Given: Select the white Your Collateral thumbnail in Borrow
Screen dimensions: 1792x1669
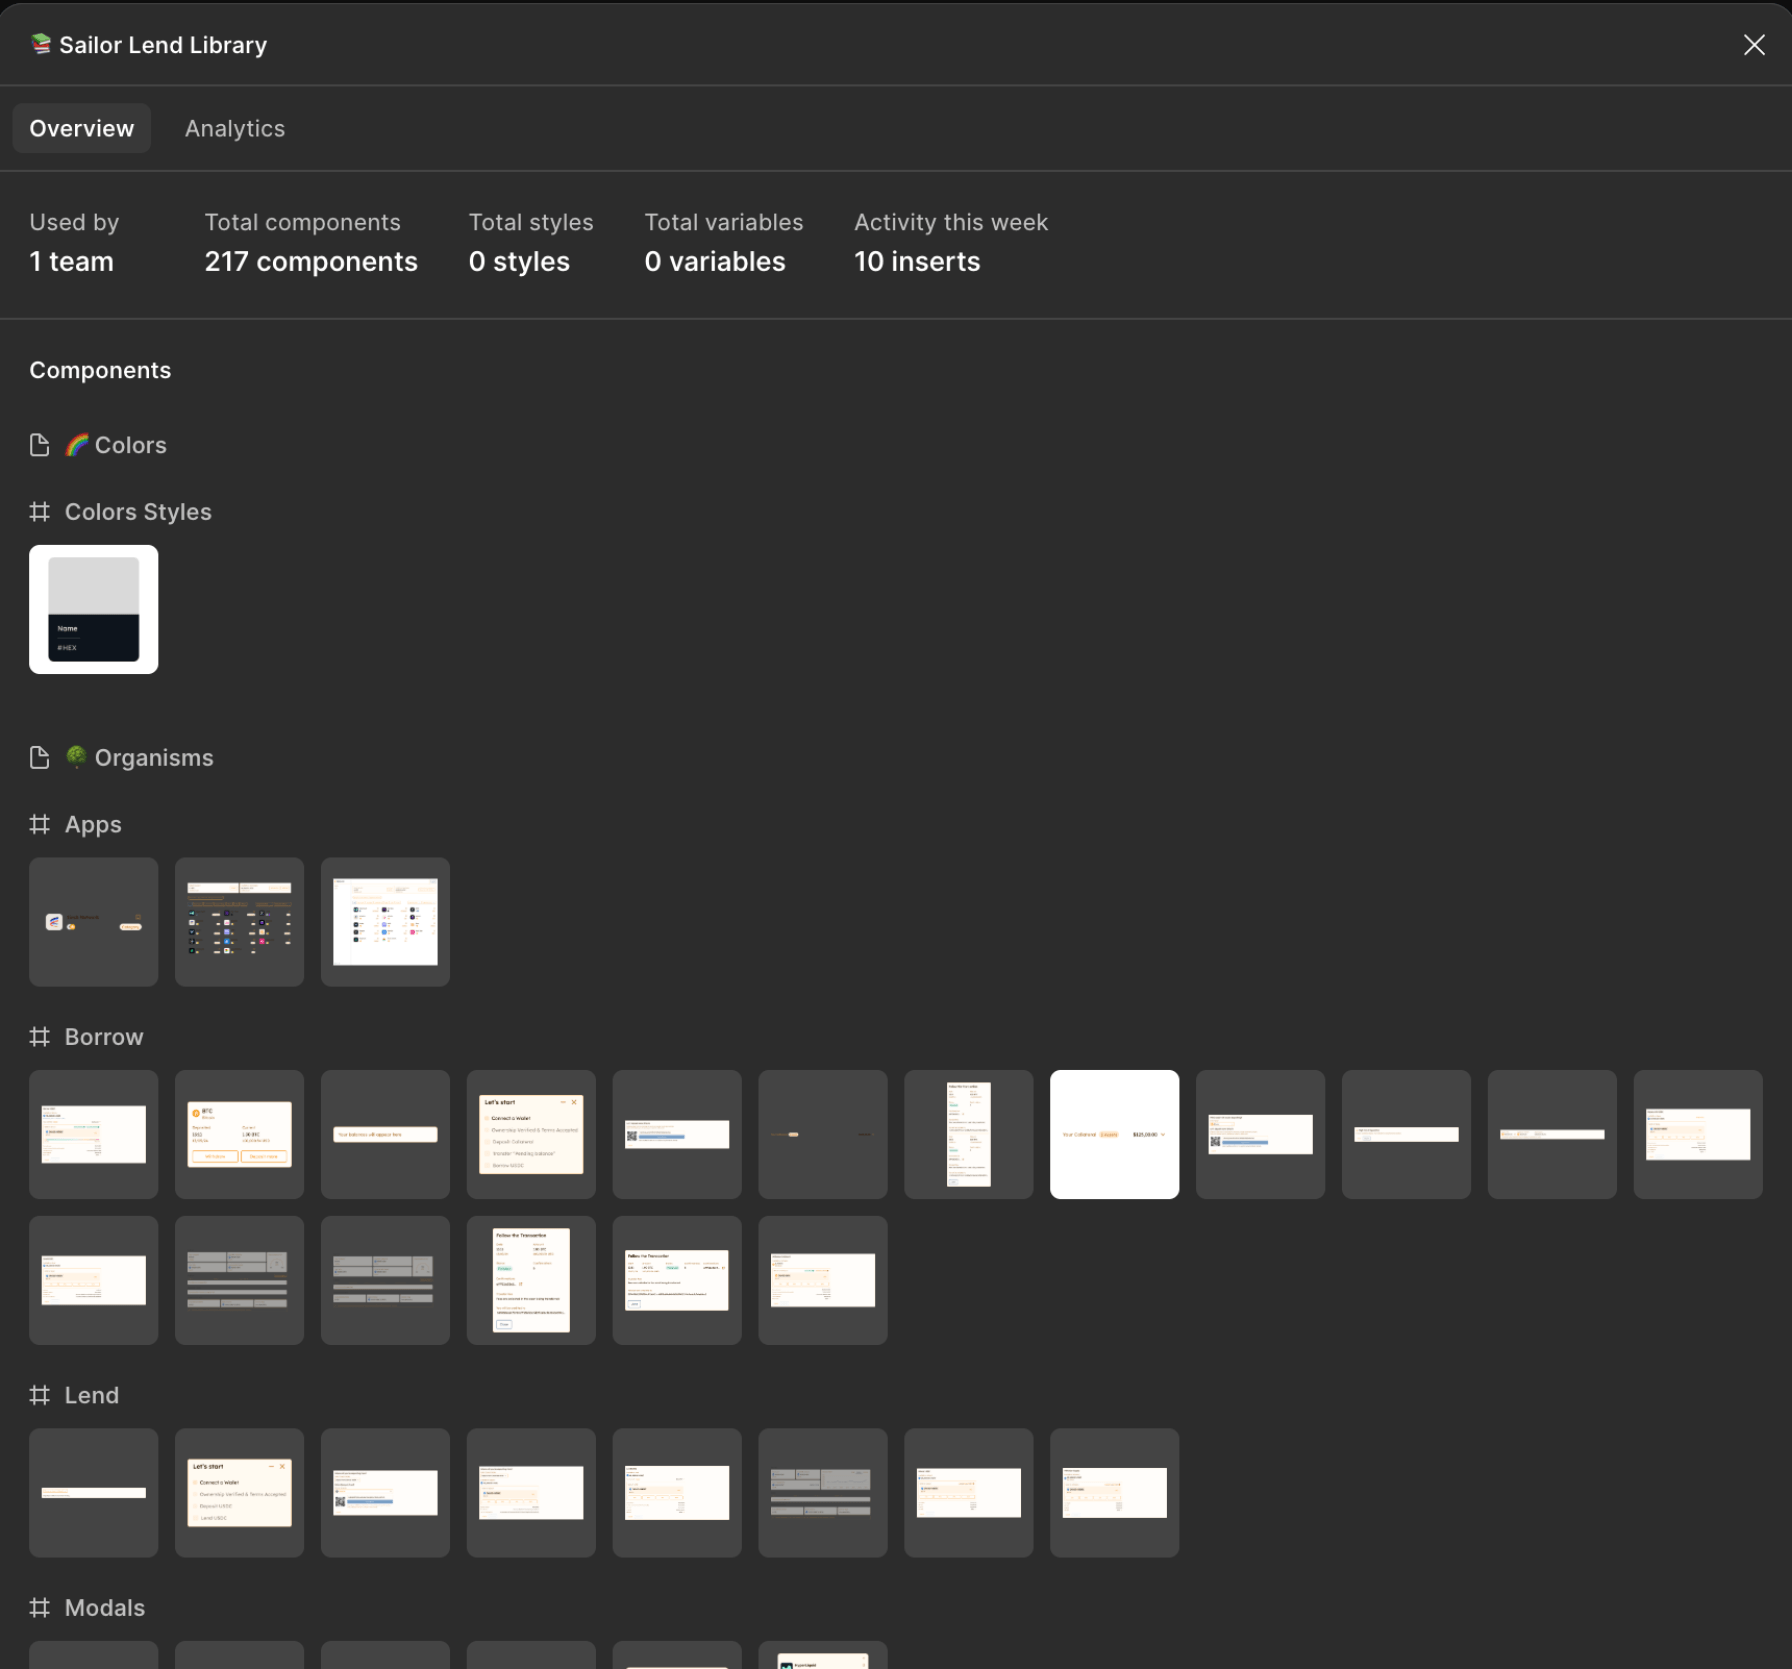Looking at the screenshot, I should tap(1114, 1134).
